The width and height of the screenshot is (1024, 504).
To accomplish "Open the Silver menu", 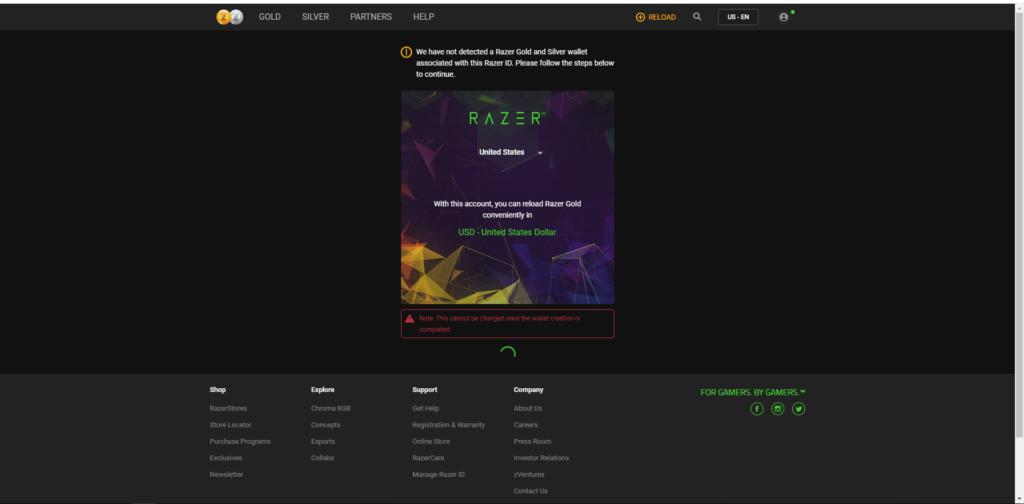I will 315,17.
